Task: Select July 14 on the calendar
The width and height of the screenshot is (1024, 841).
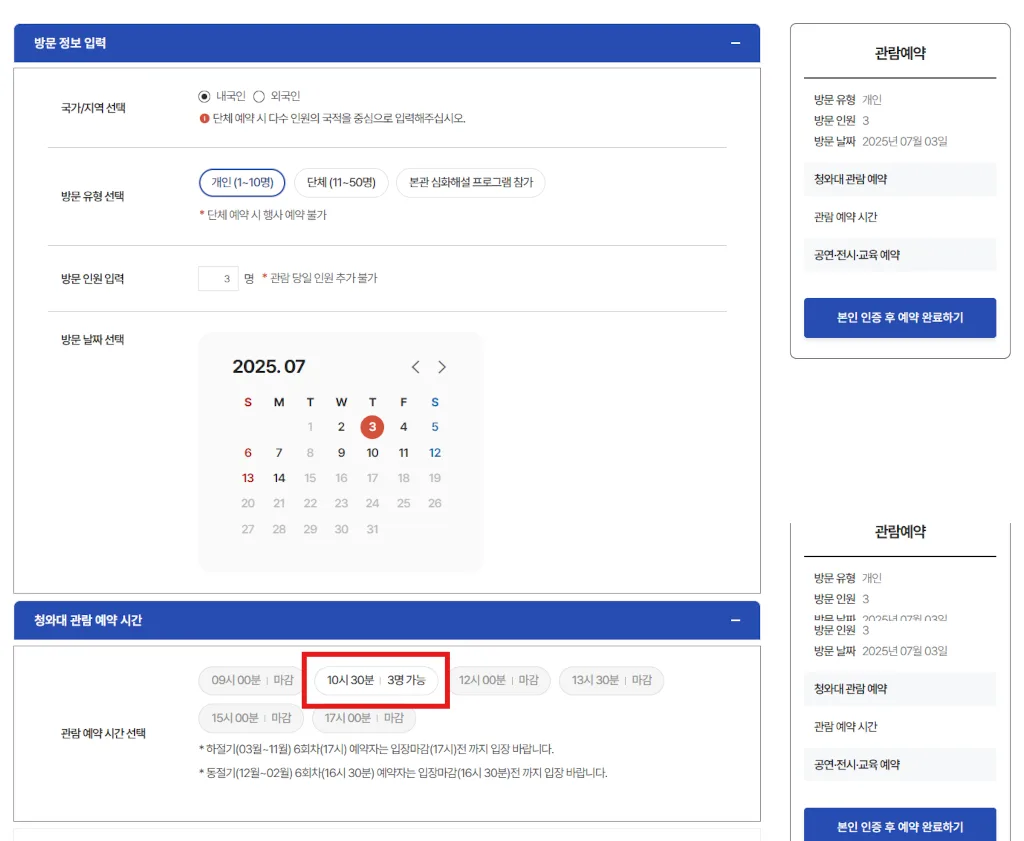Action: pyautogui.click(x=279, y=478)
